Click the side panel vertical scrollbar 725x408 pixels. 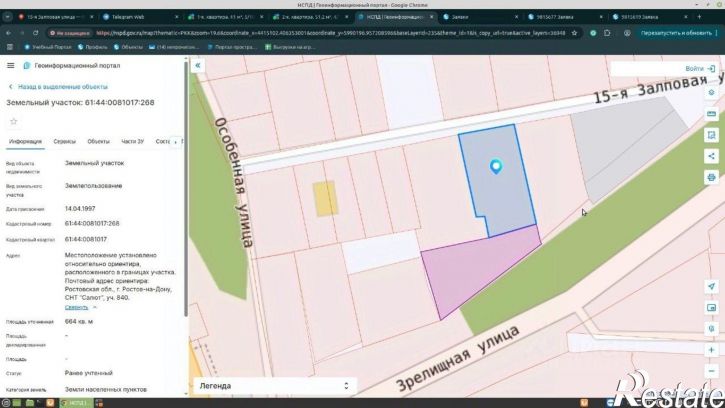pyautogui.click(x=186, y=187)
